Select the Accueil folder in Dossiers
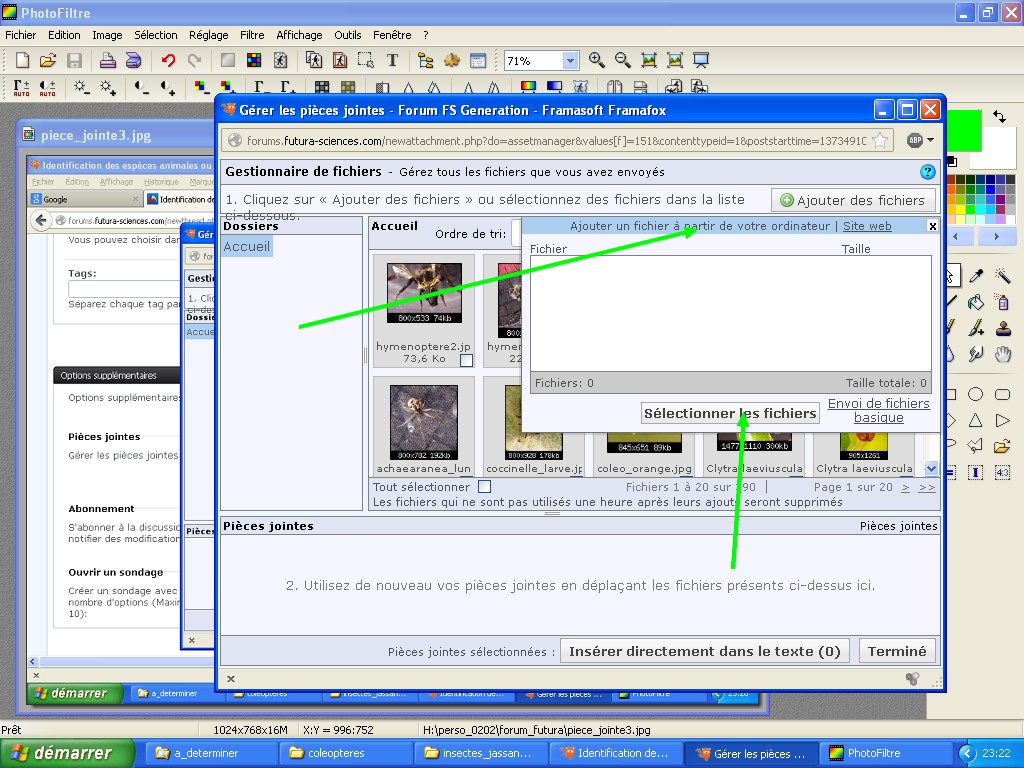The image size is (1024, 768). 246,246
